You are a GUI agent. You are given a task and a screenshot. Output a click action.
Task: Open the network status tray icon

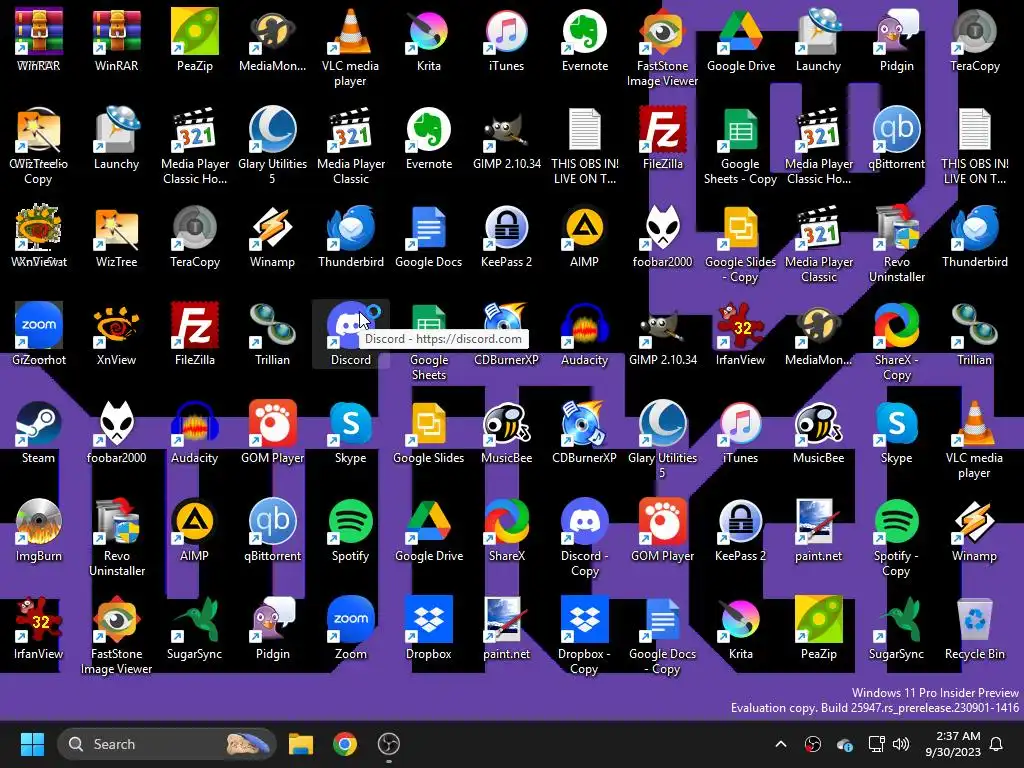tap(876, 744)
